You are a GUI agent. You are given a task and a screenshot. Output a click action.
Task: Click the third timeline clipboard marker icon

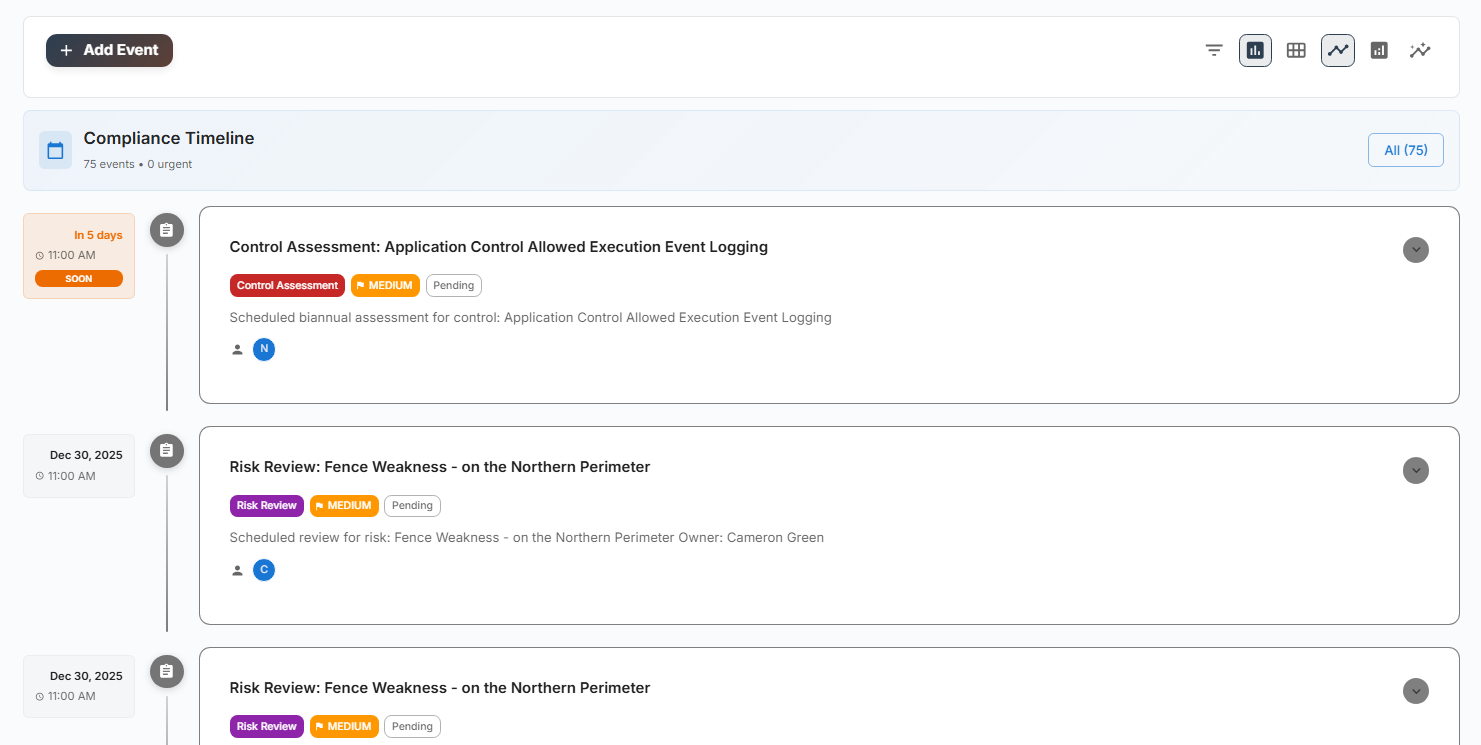pos(167,671)
